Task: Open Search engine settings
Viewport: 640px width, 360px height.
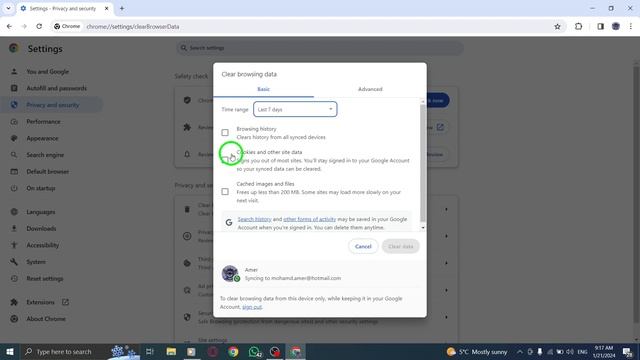Action: click(45, 155)
